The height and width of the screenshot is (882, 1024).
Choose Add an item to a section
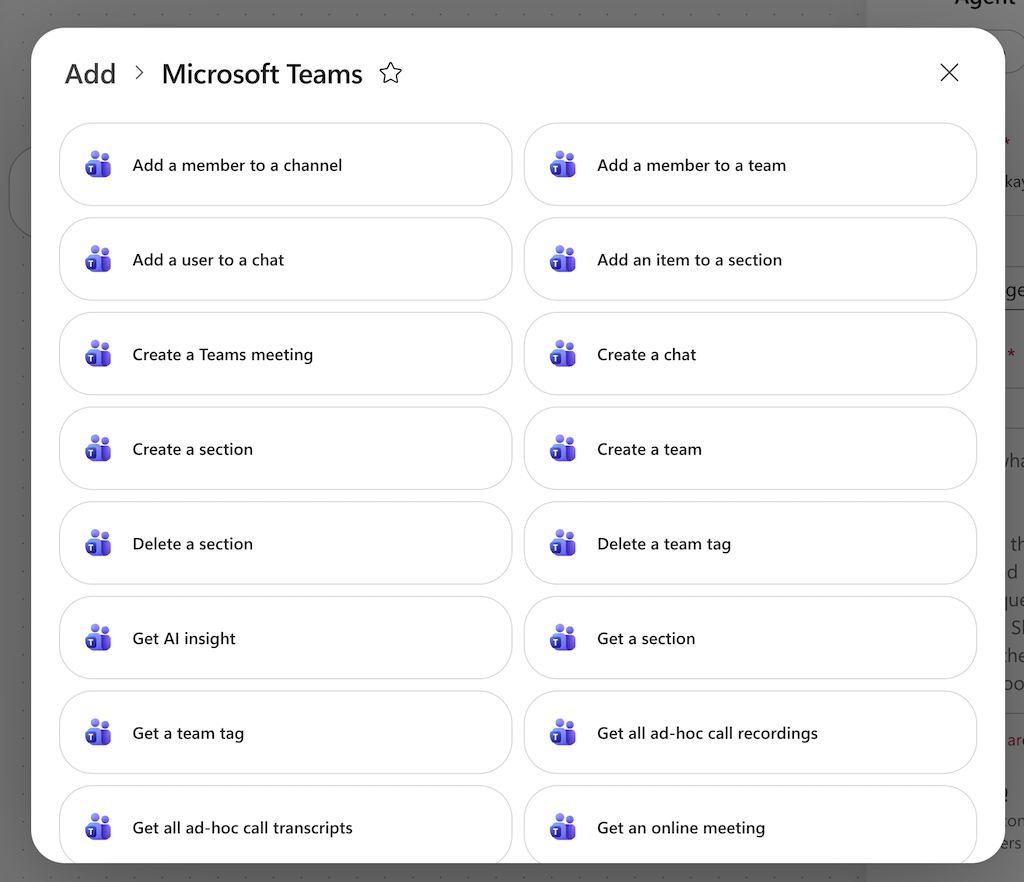point(750,259)
